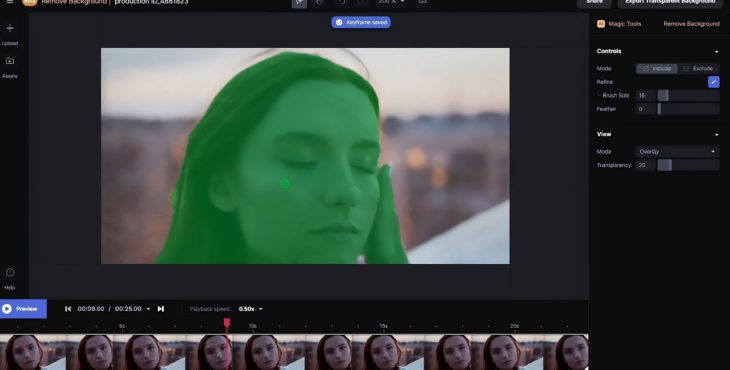Toggle the Refine brush checkbox

[x=713, y=82]
